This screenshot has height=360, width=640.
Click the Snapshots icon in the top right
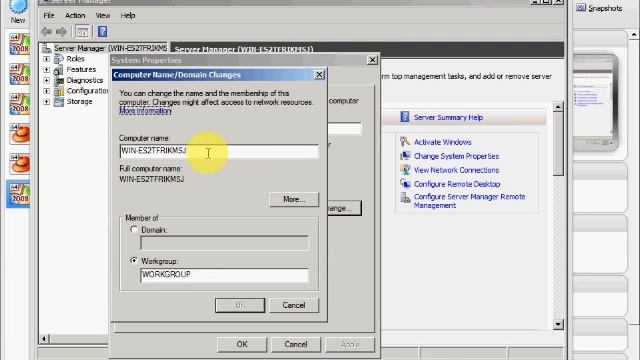[x=581, y=7]
